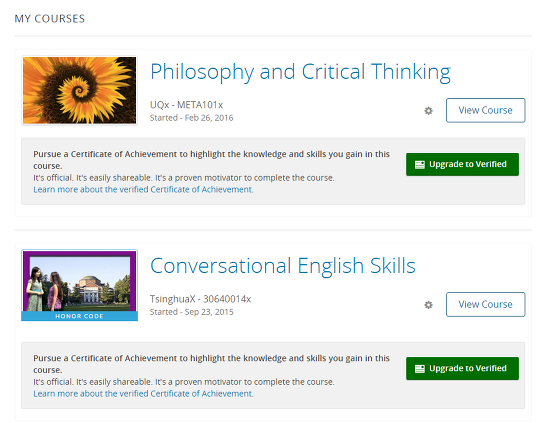Click the Started - Sep 23, 2015 date
Viewport: 540px width, 423px height.
191,312
